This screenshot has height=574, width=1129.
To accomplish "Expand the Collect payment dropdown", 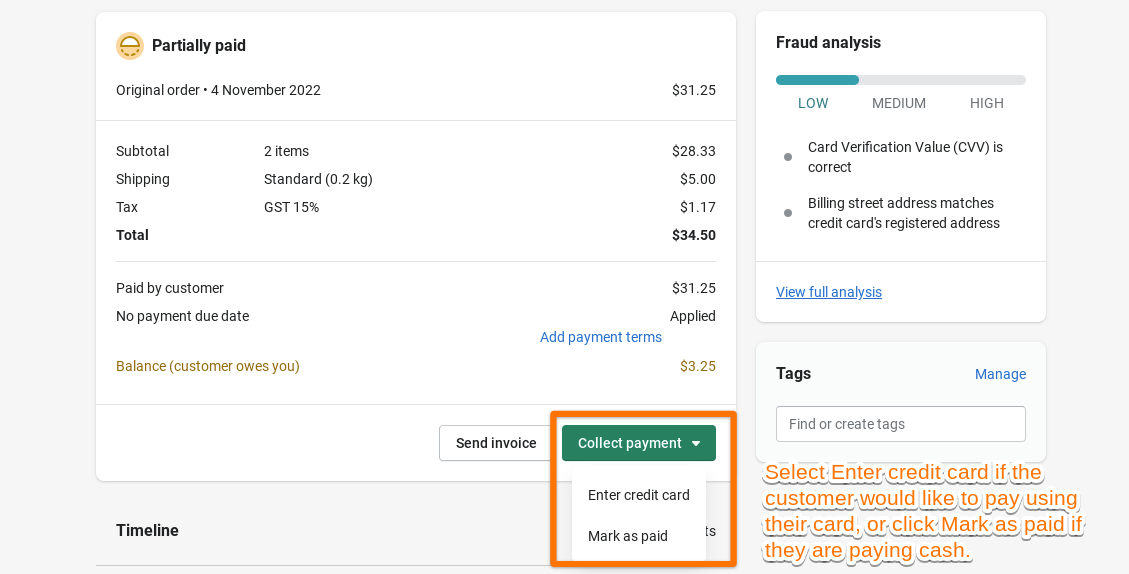I will pyautogui.click(x=638, y=443).
